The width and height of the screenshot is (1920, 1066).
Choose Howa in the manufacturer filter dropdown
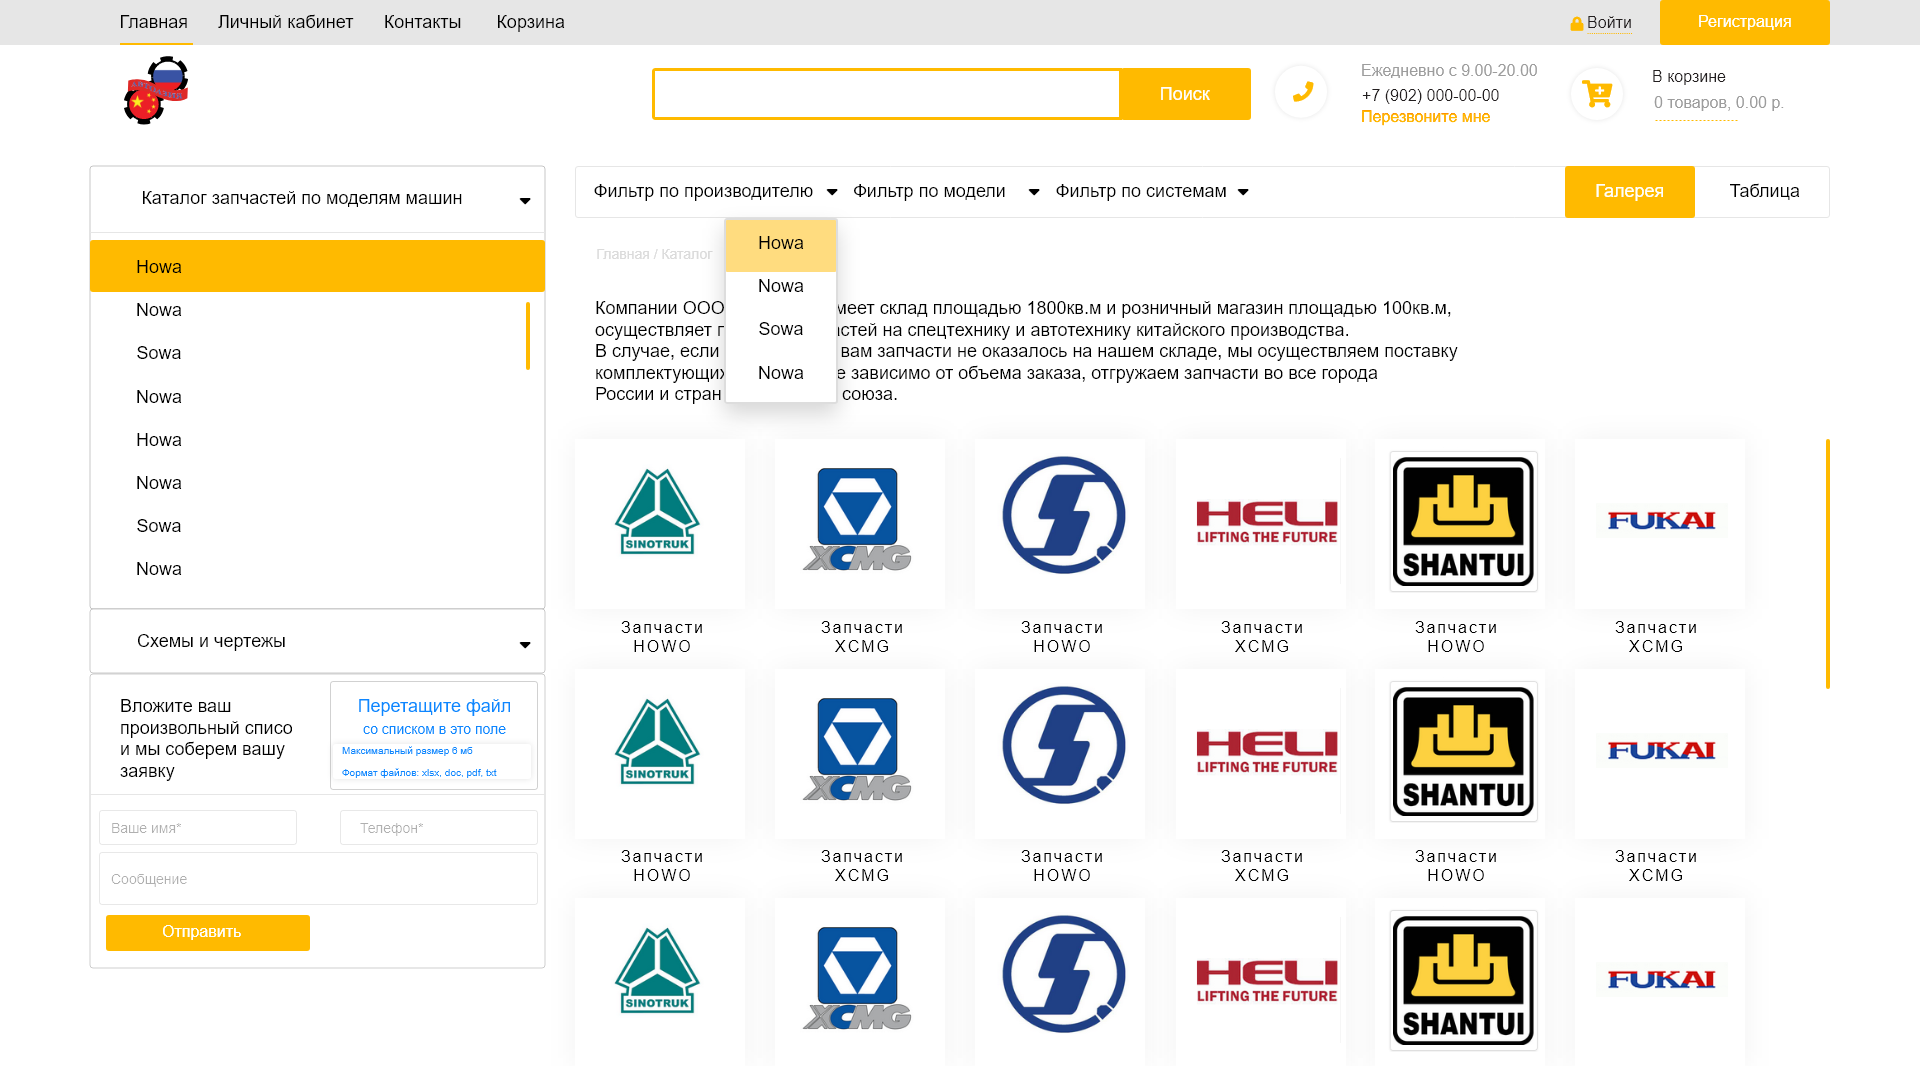(781, 244)
